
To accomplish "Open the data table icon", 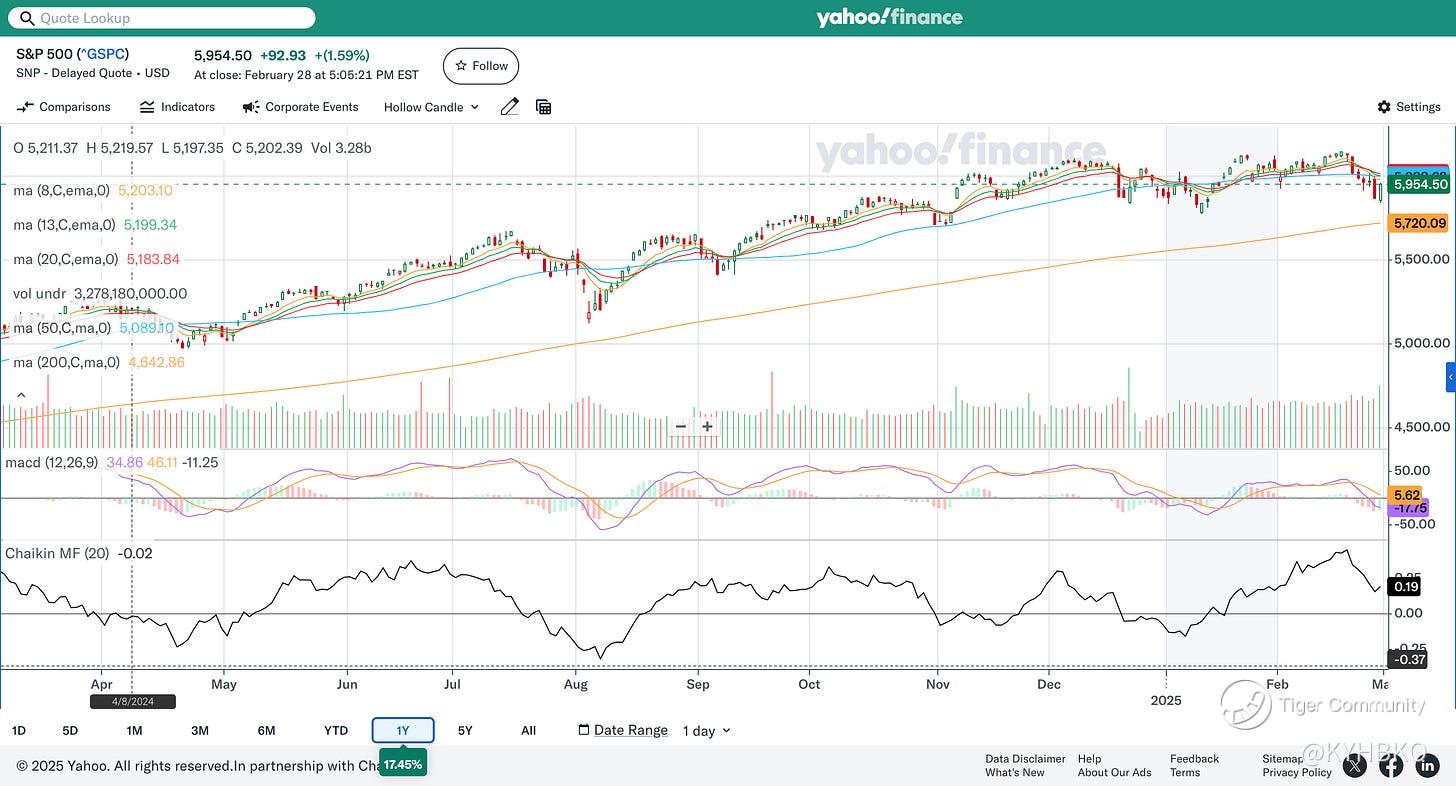I will (x=544, y=107).
